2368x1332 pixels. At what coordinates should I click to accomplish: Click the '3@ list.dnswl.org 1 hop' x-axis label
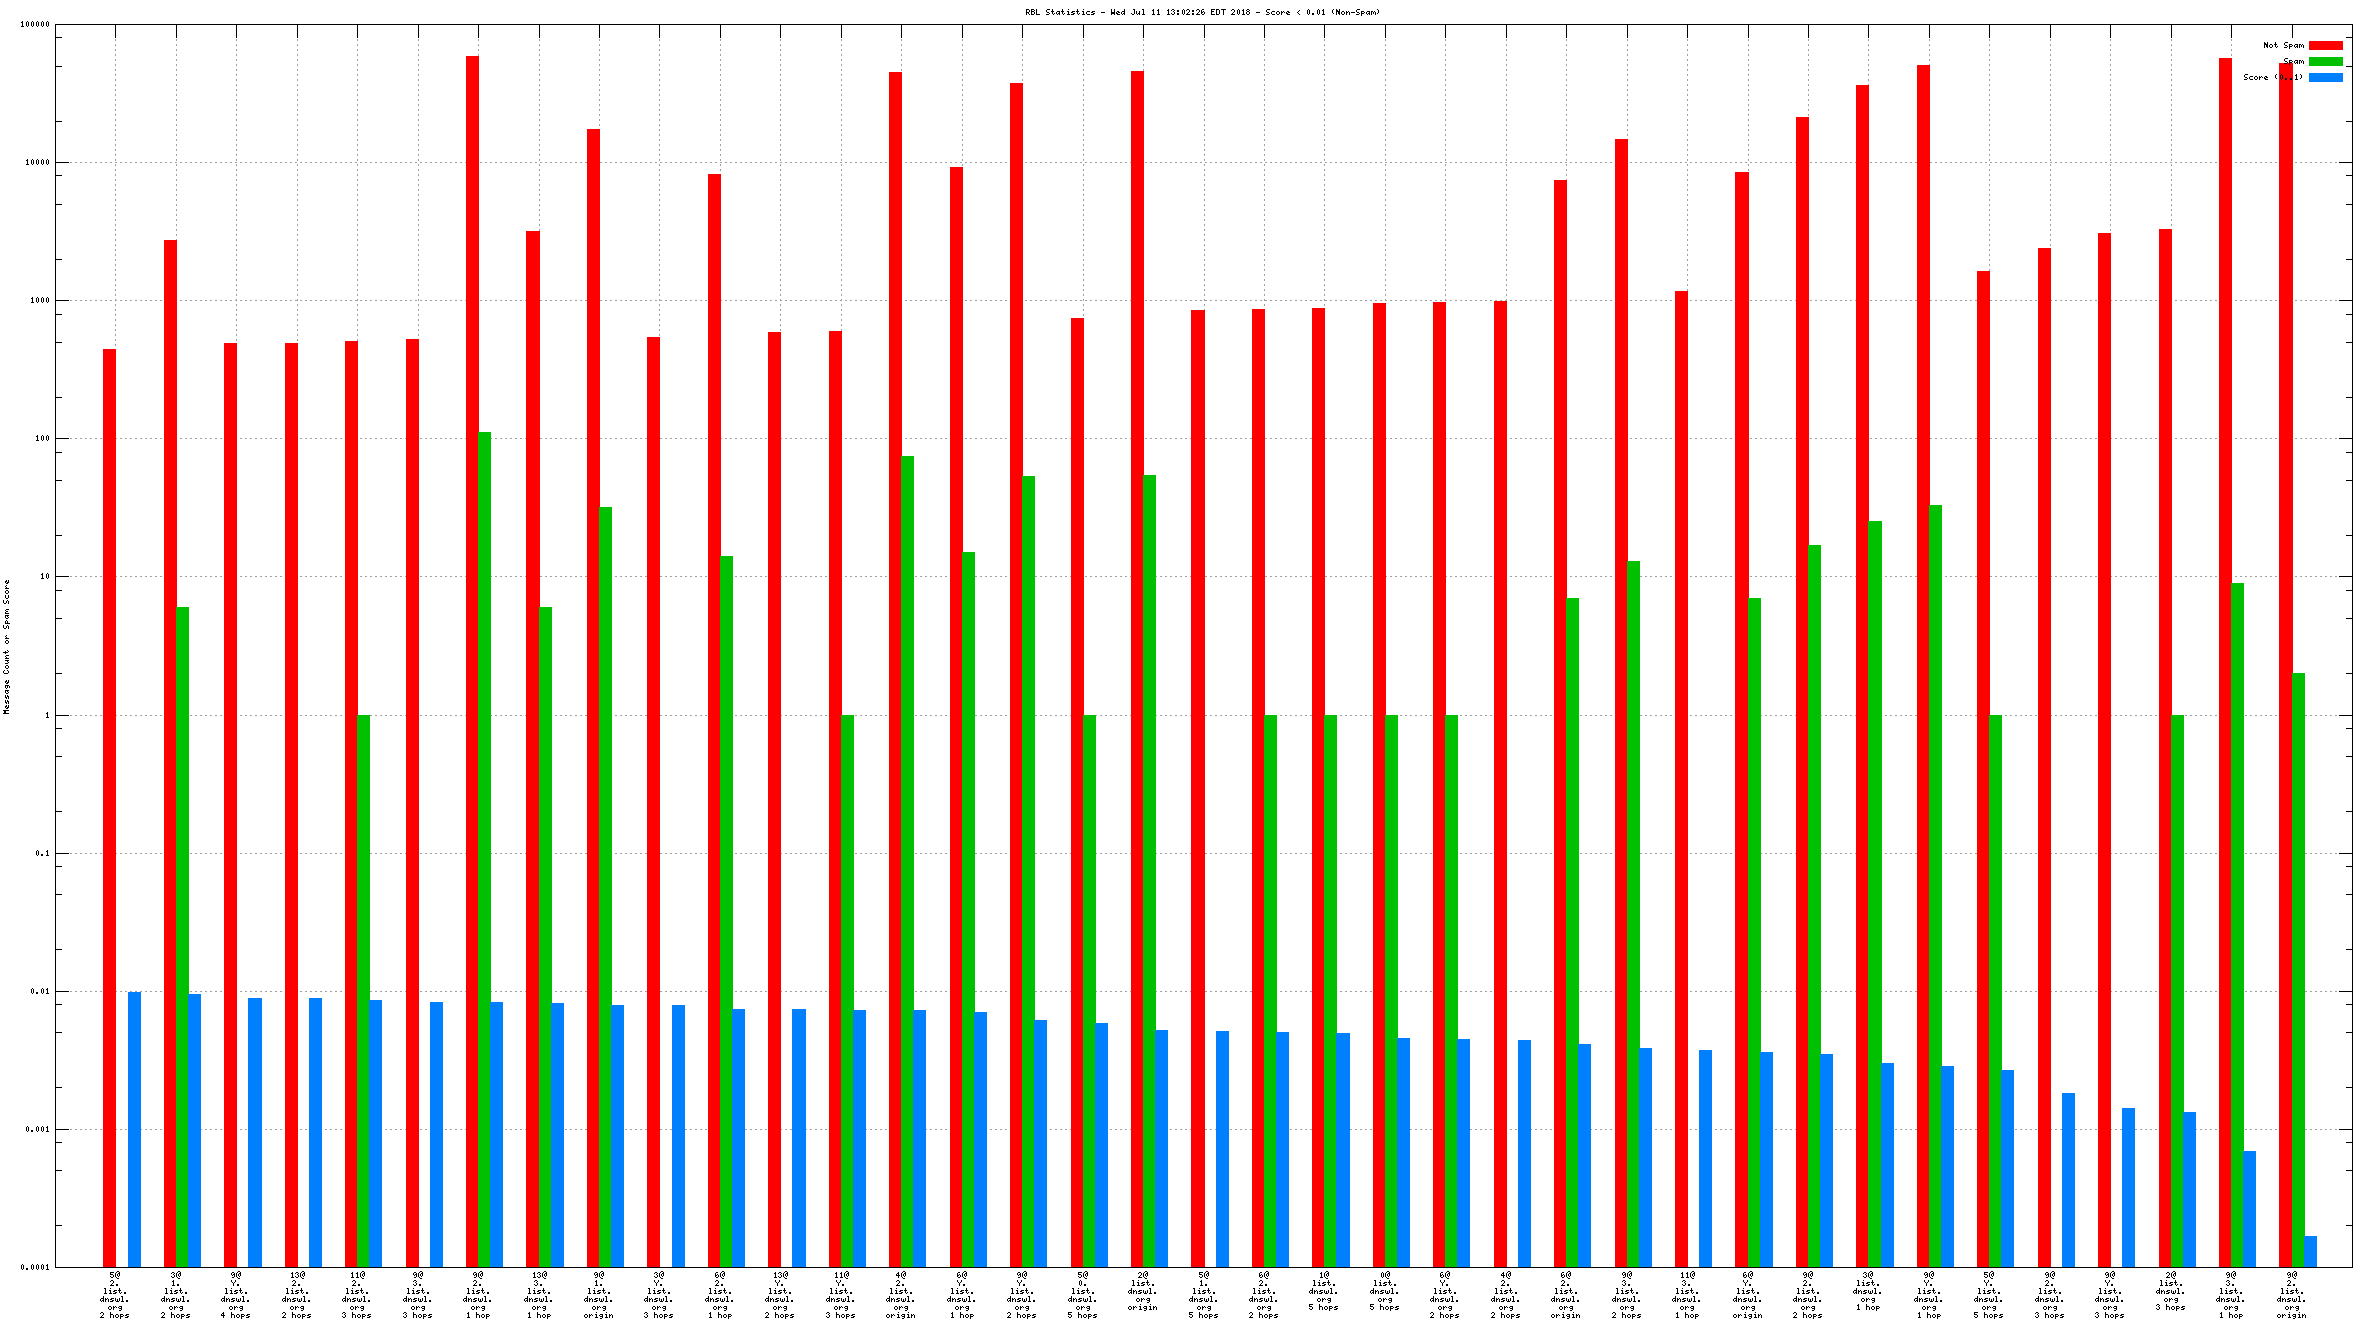coord(1868,1290)
